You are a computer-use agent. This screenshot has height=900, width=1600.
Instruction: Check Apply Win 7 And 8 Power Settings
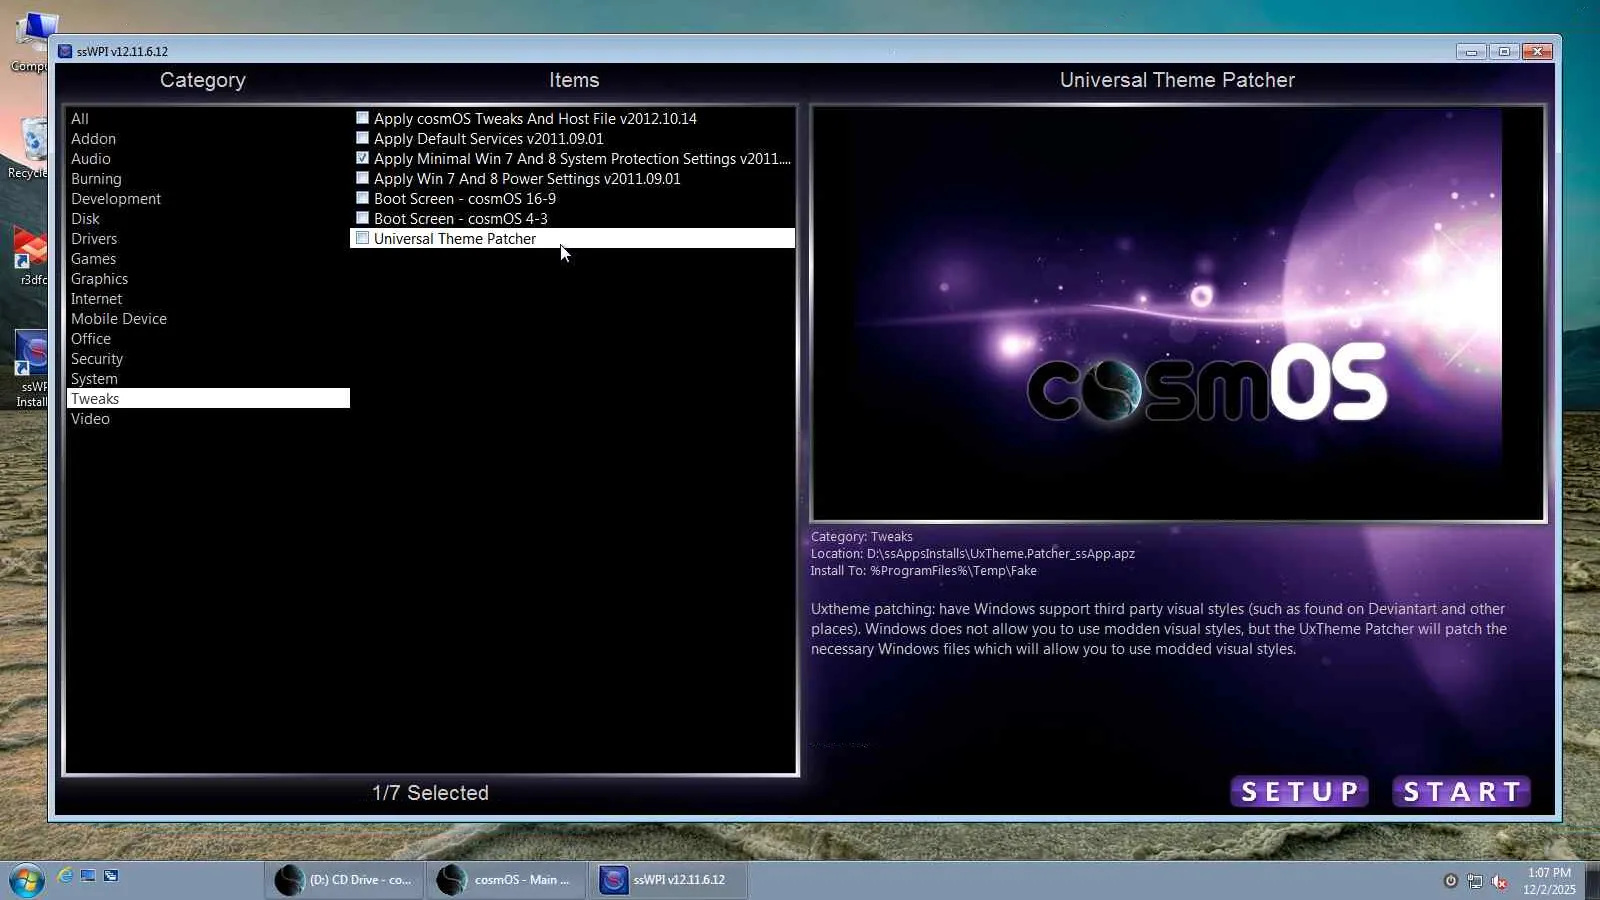coord(362,178)
